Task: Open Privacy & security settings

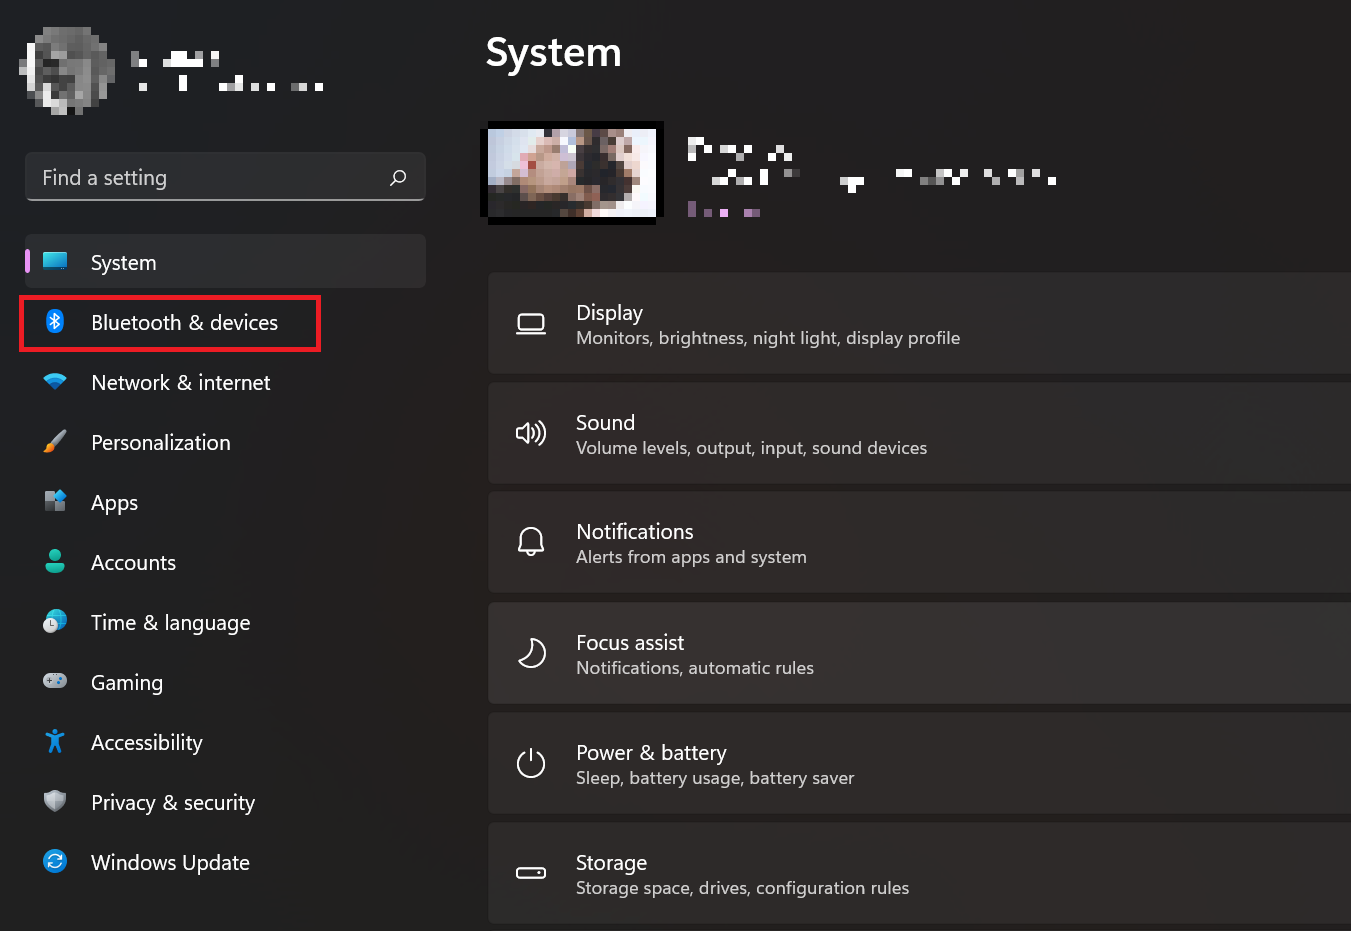Action: 226,803
